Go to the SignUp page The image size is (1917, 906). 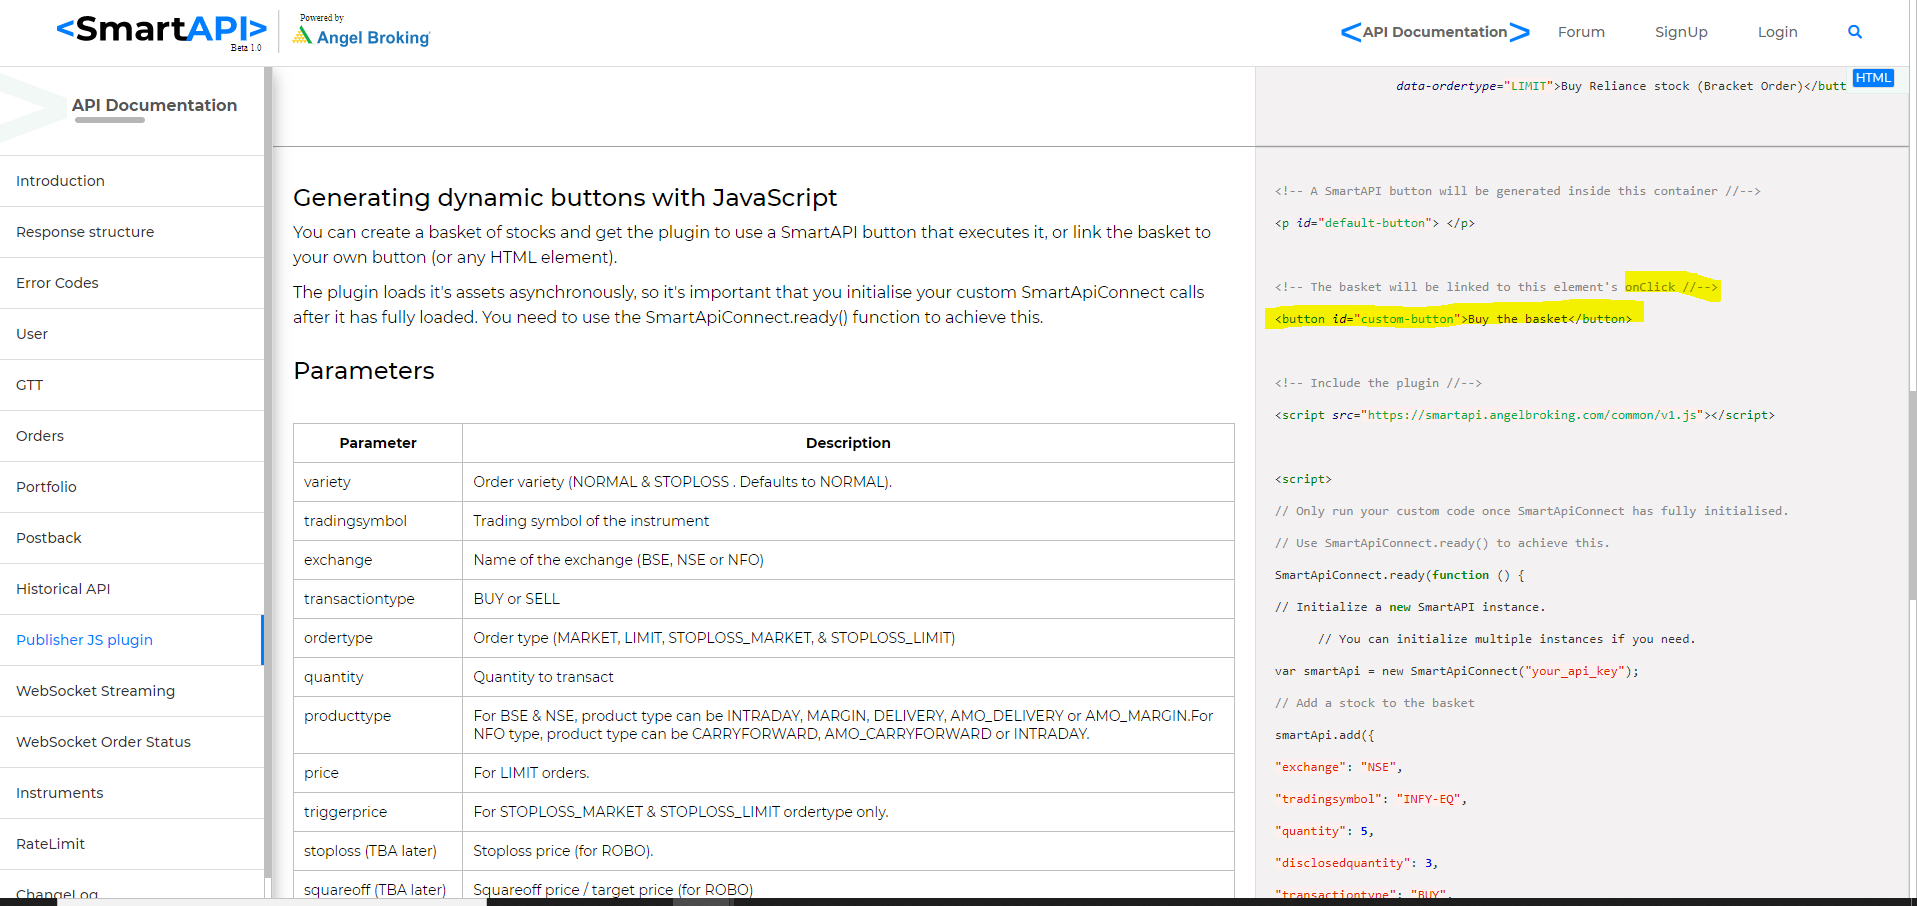(1681, 32)
